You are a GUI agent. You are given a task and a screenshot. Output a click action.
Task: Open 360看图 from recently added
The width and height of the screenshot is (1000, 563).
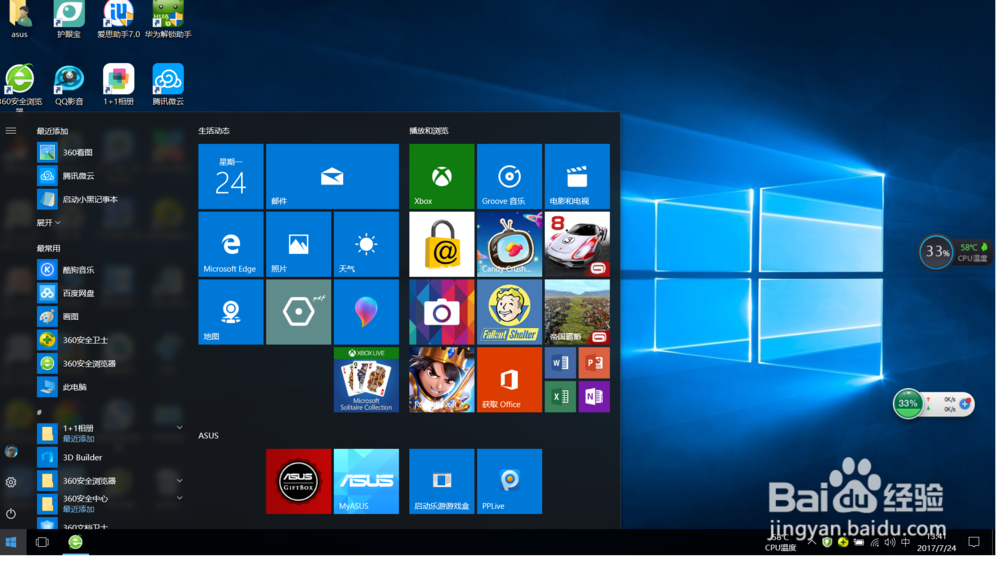[112, 153]
